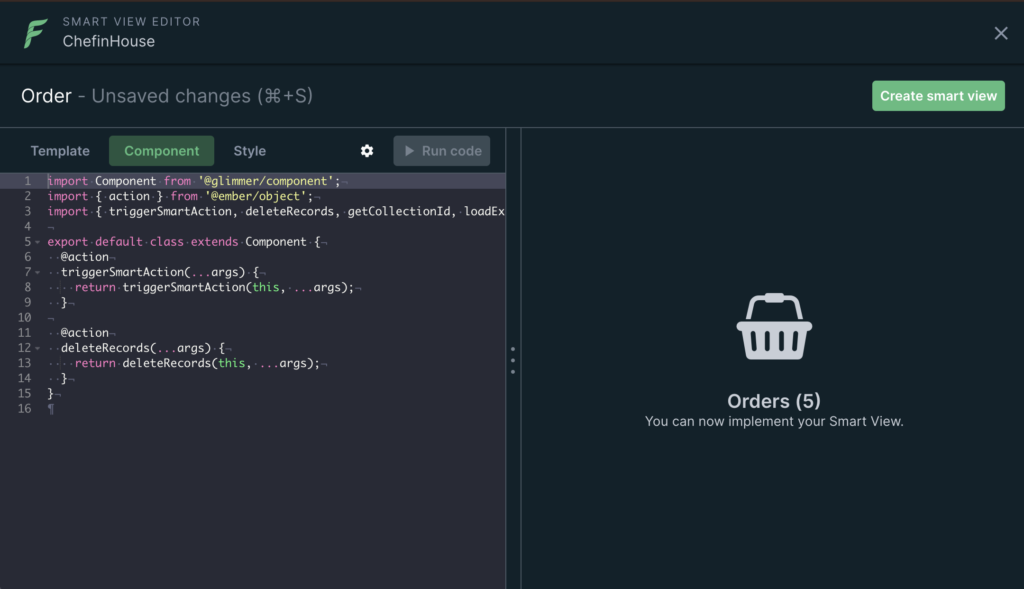This screenshot has height=589, width=1024.
Task: Click the ChefinHouse project name
Action: point(109,42)
